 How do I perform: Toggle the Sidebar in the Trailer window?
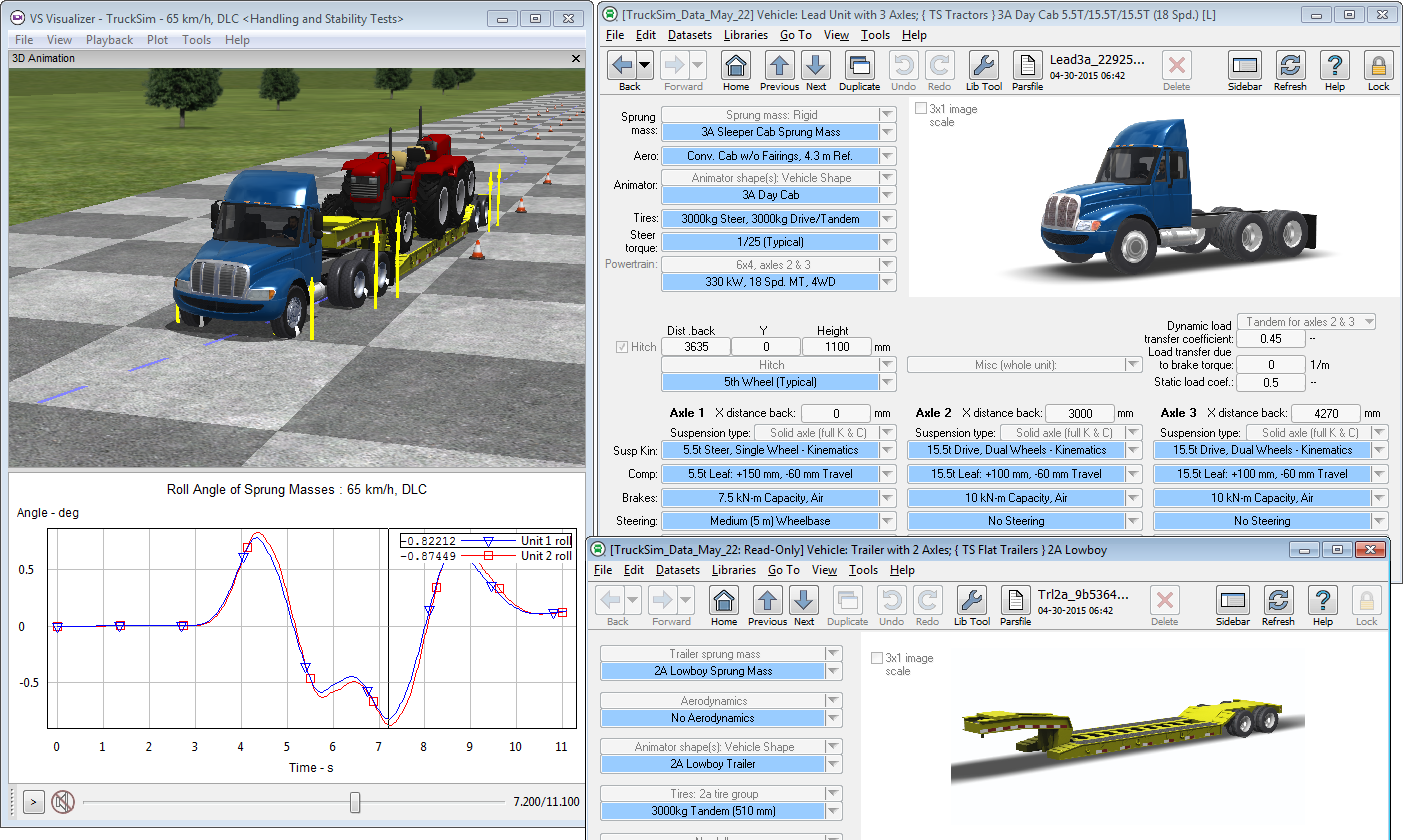1232,602
